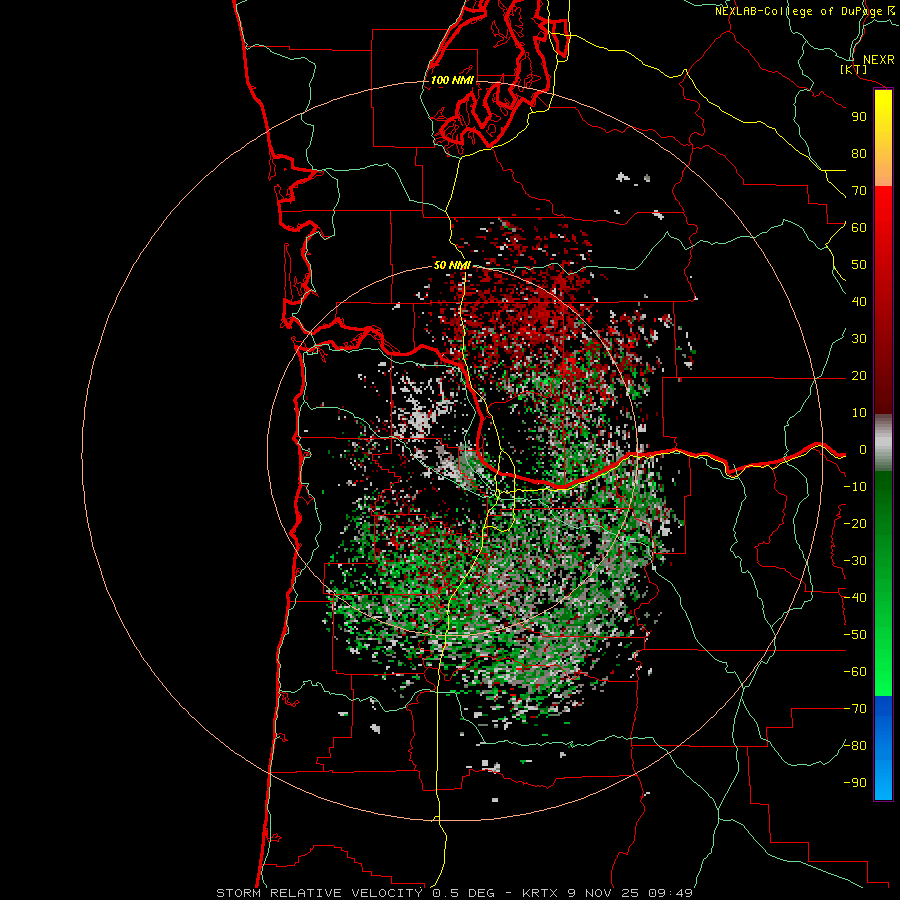The height and width of the screenshot is (900, 900).
Task: Select the -50 value on velocity scale
Action: coord(855,635)
